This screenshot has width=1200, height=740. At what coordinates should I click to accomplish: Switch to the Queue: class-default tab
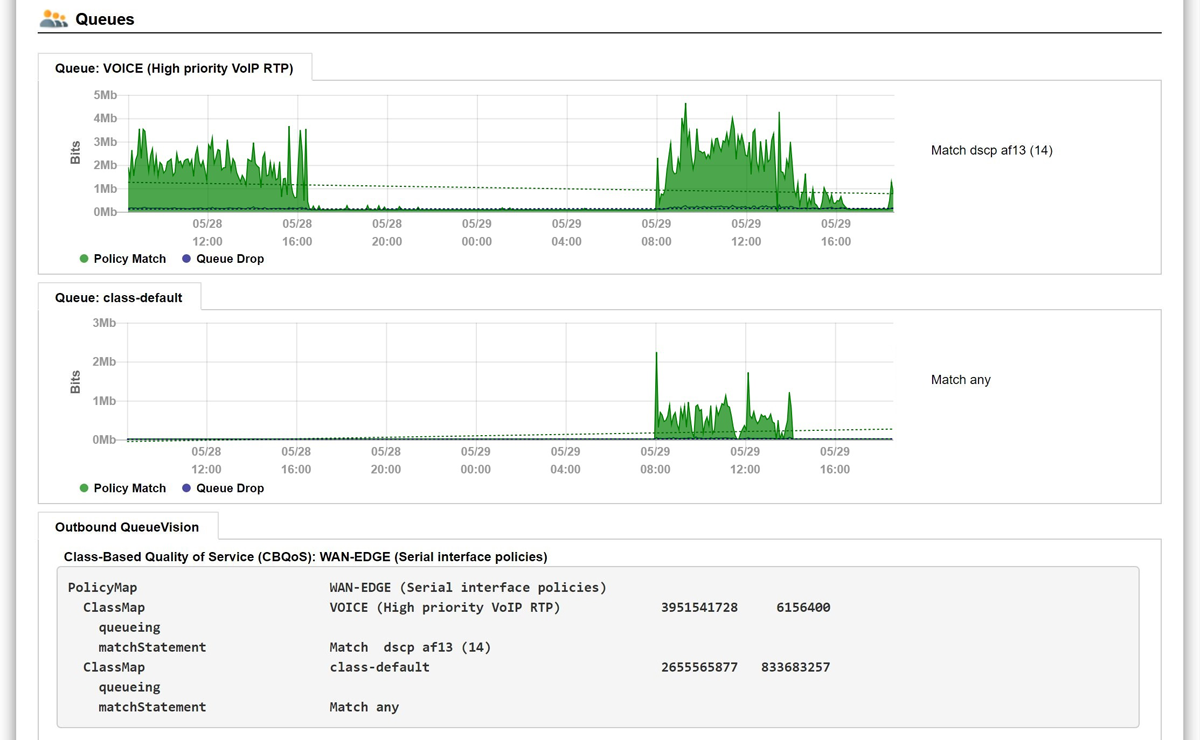[x=118, y=297]
